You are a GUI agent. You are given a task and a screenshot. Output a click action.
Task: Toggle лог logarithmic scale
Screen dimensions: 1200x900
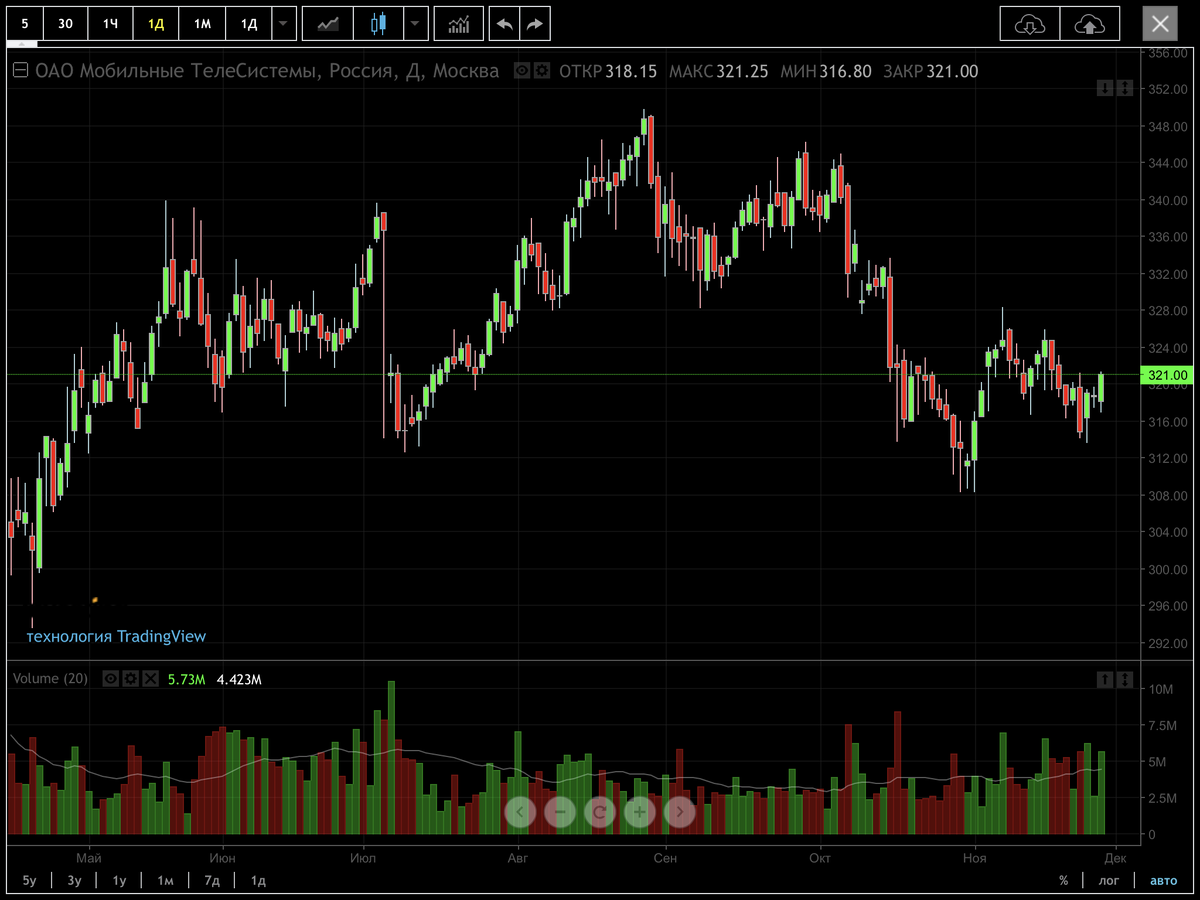pos(1109,880)
